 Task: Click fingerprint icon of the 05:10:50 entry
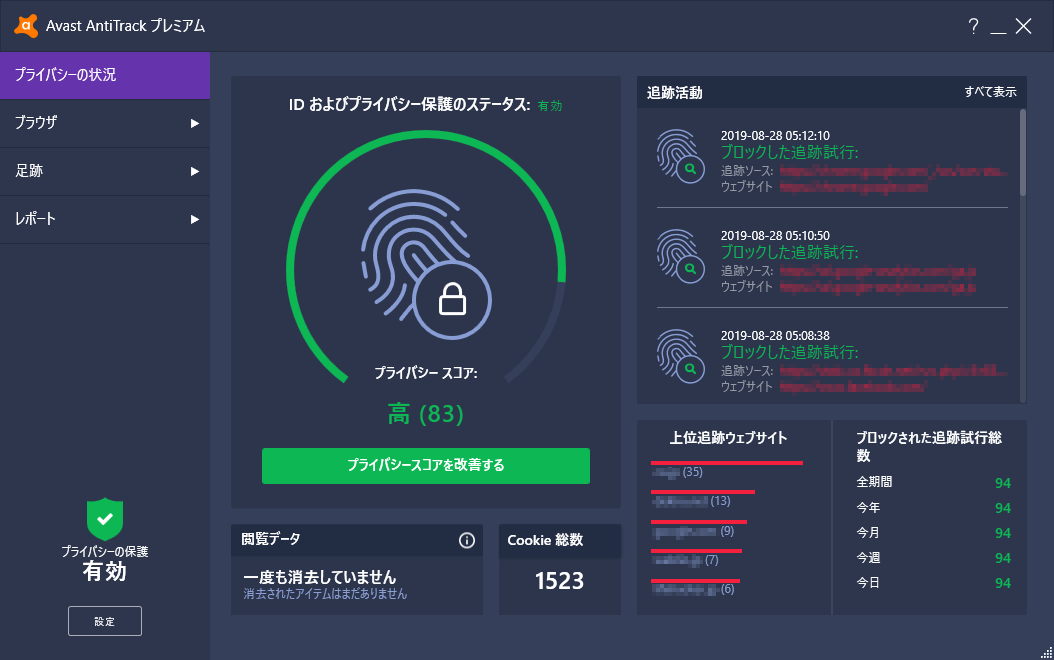click(681, 258)
